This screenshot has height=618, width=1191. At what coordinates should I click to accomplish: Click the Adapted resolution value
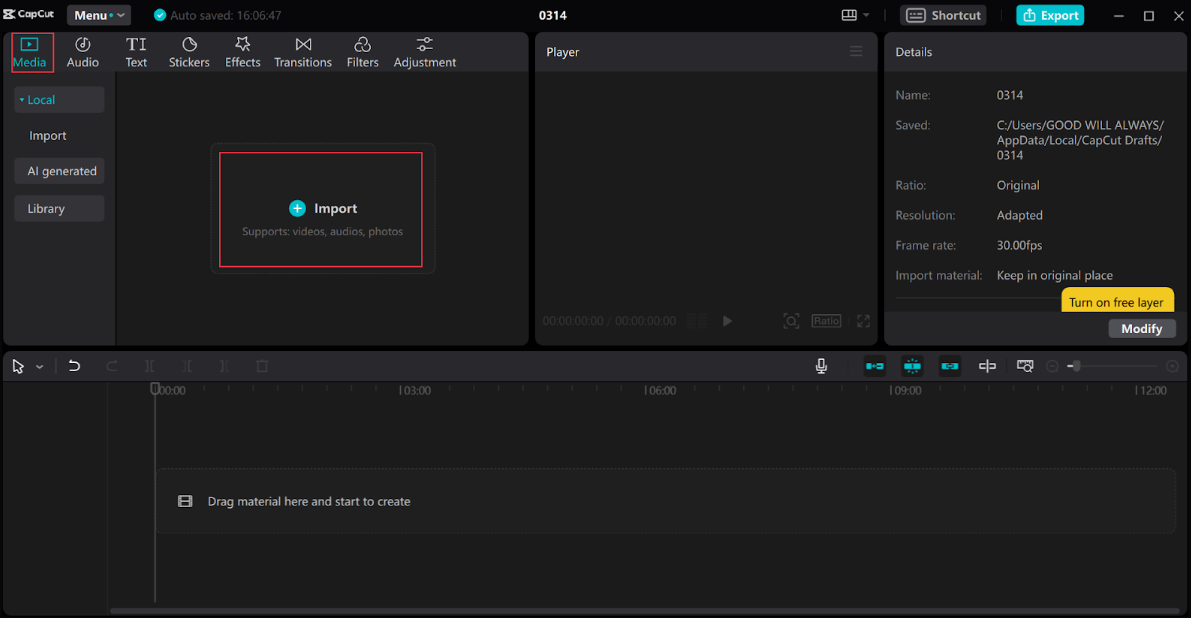(x=1019, y=215)
